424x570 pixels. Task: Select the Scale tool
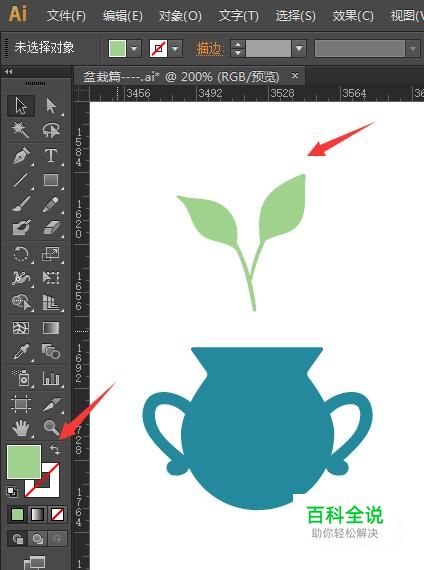pos(51,254)
